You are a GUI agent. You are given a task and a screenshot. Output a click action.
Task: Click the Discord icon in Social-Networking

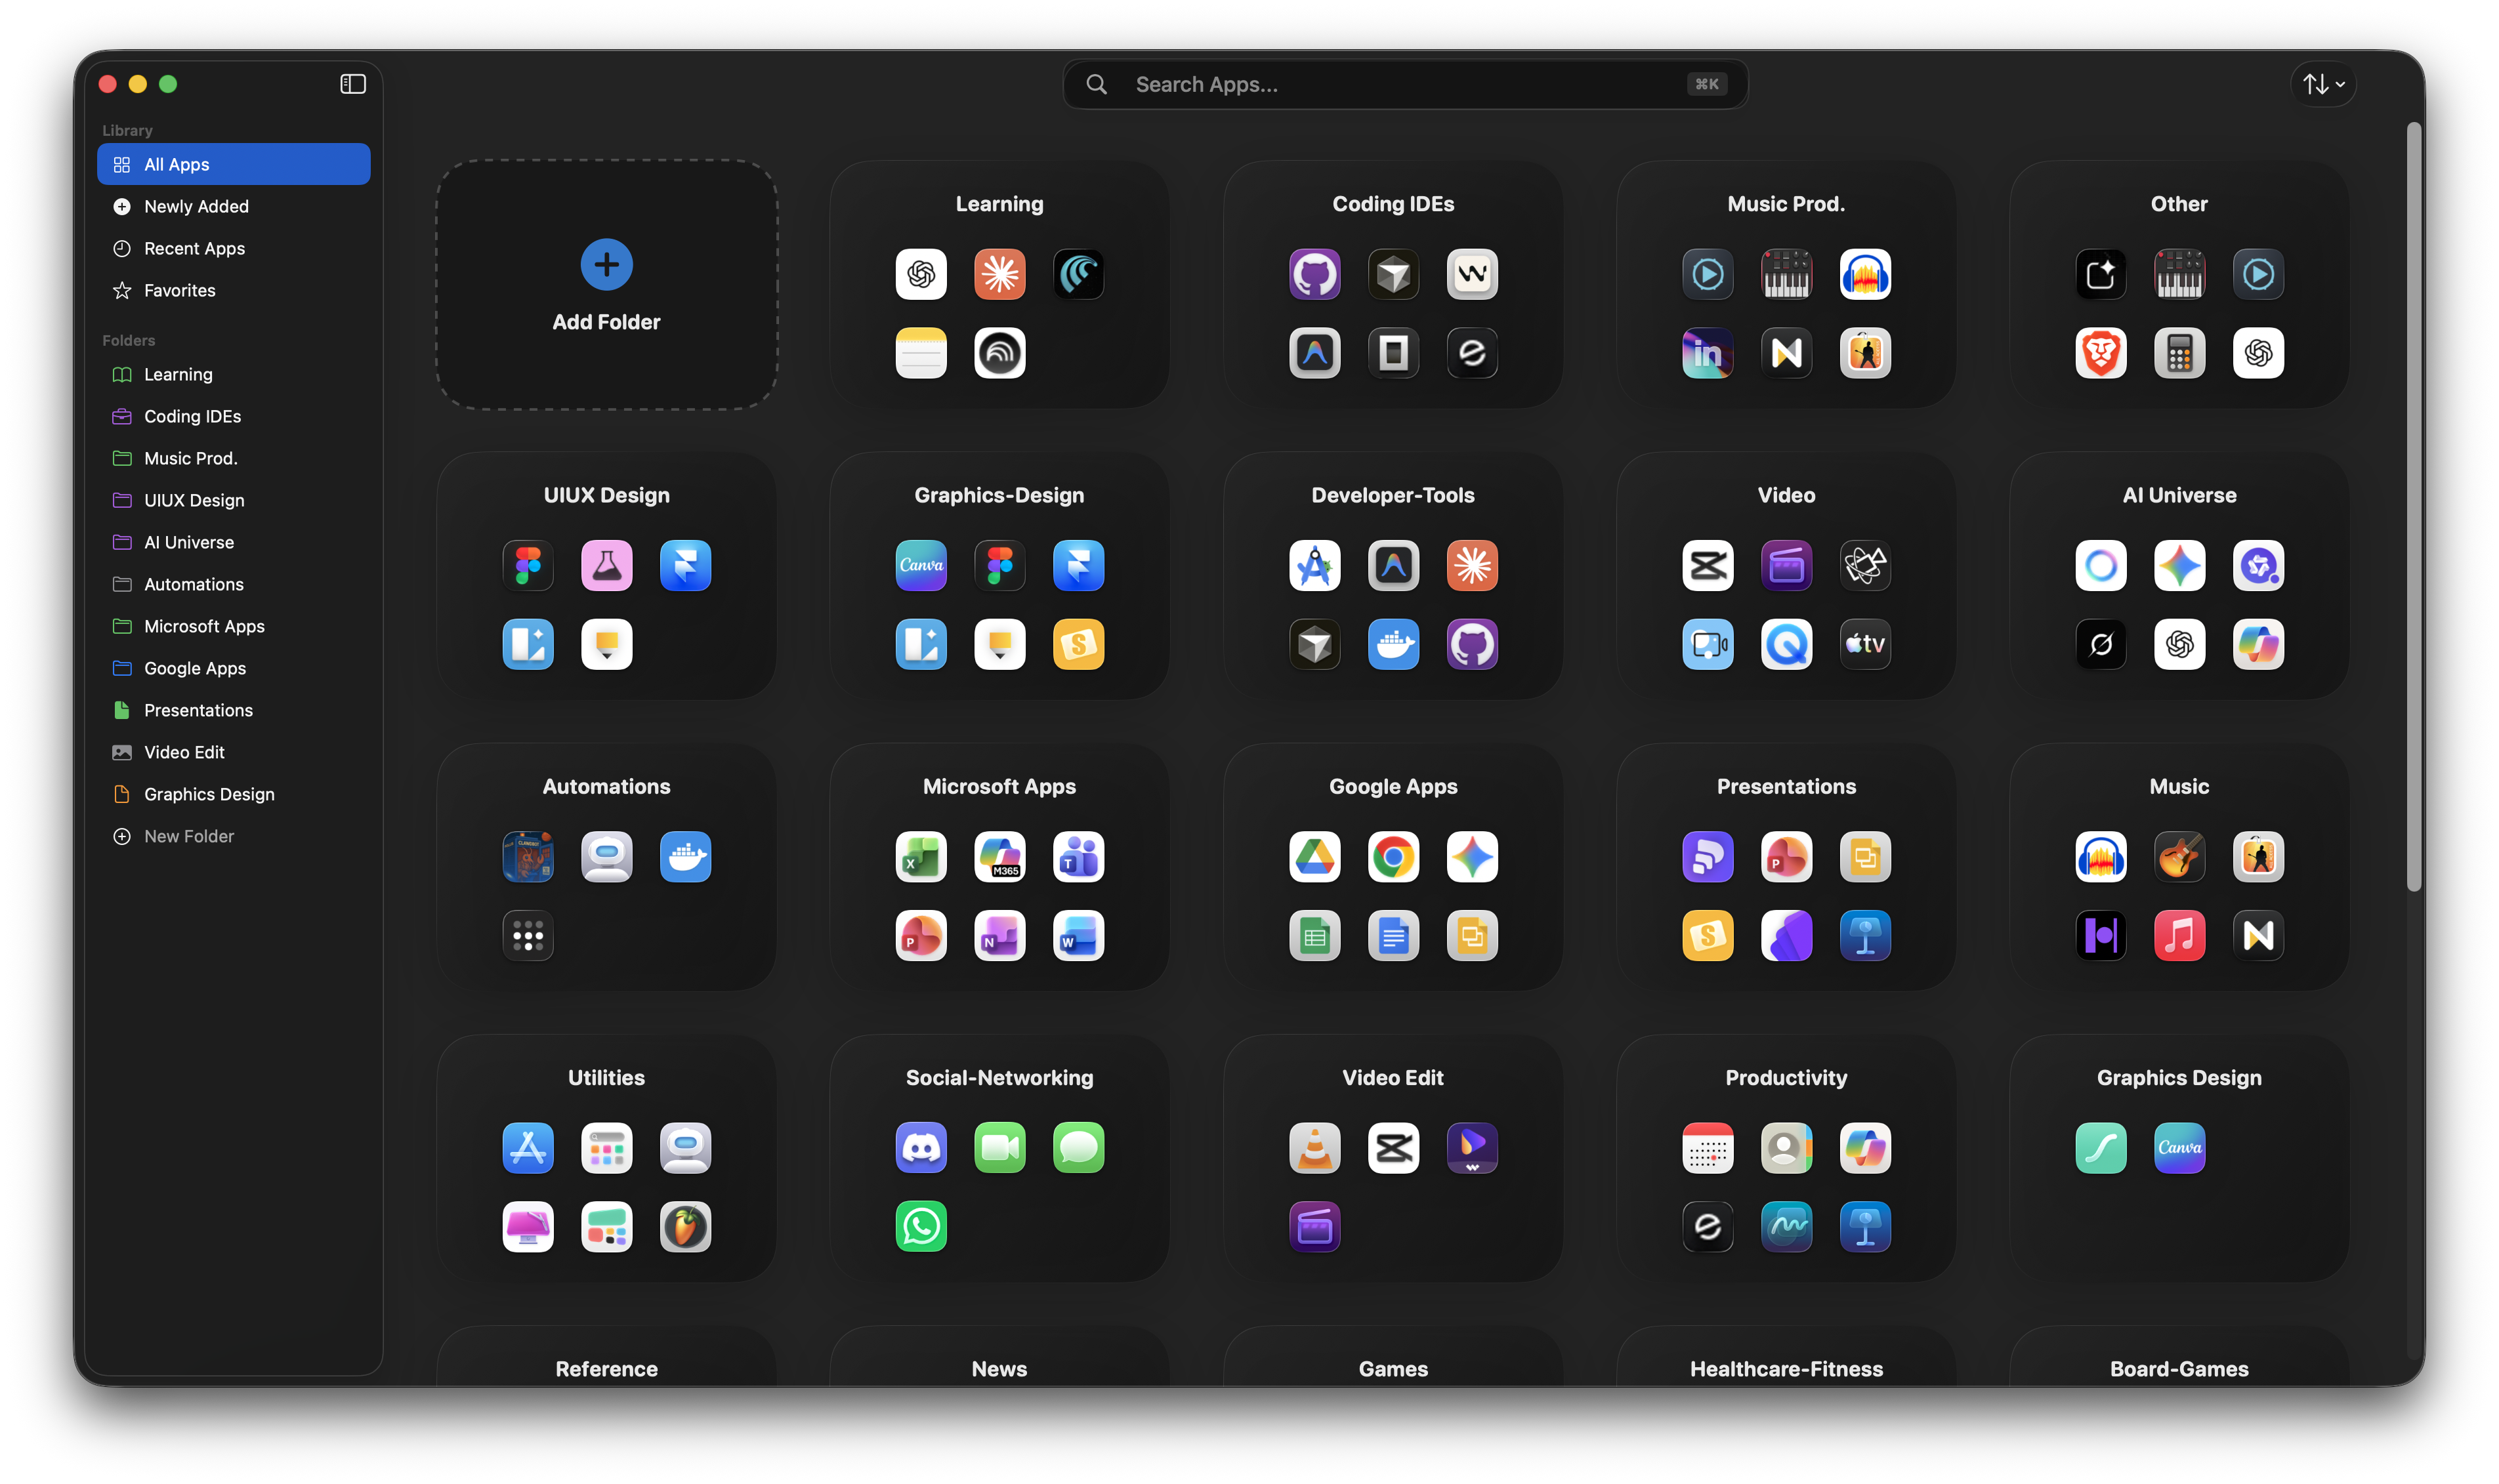coord(920,1147)
